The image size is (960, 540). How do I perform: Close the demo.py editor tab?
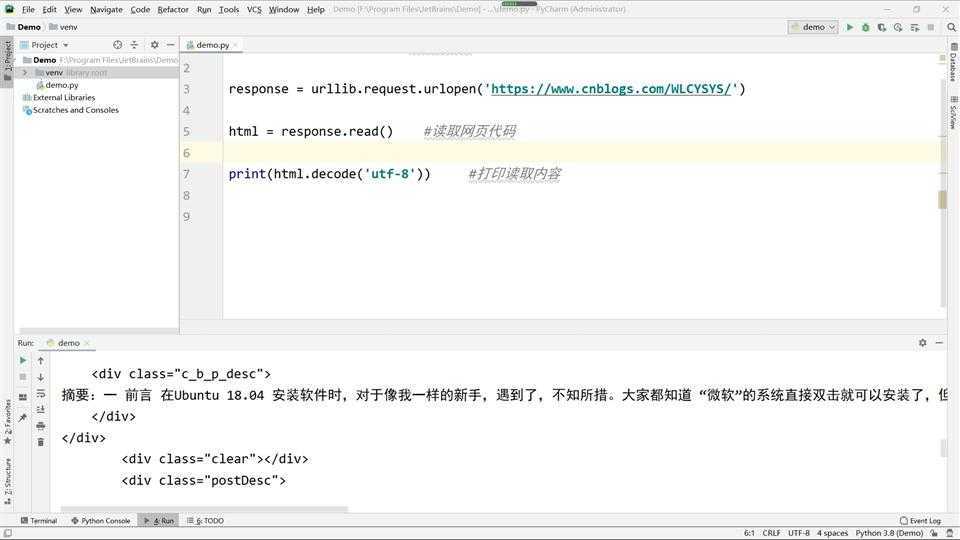pyautogui.click(x=236, y=45)
